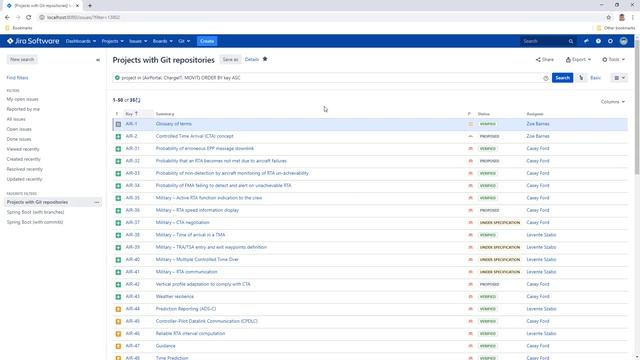
Task: Open assignee Zoe Barnes on AIR-2 row
Action: pos(538,136)
